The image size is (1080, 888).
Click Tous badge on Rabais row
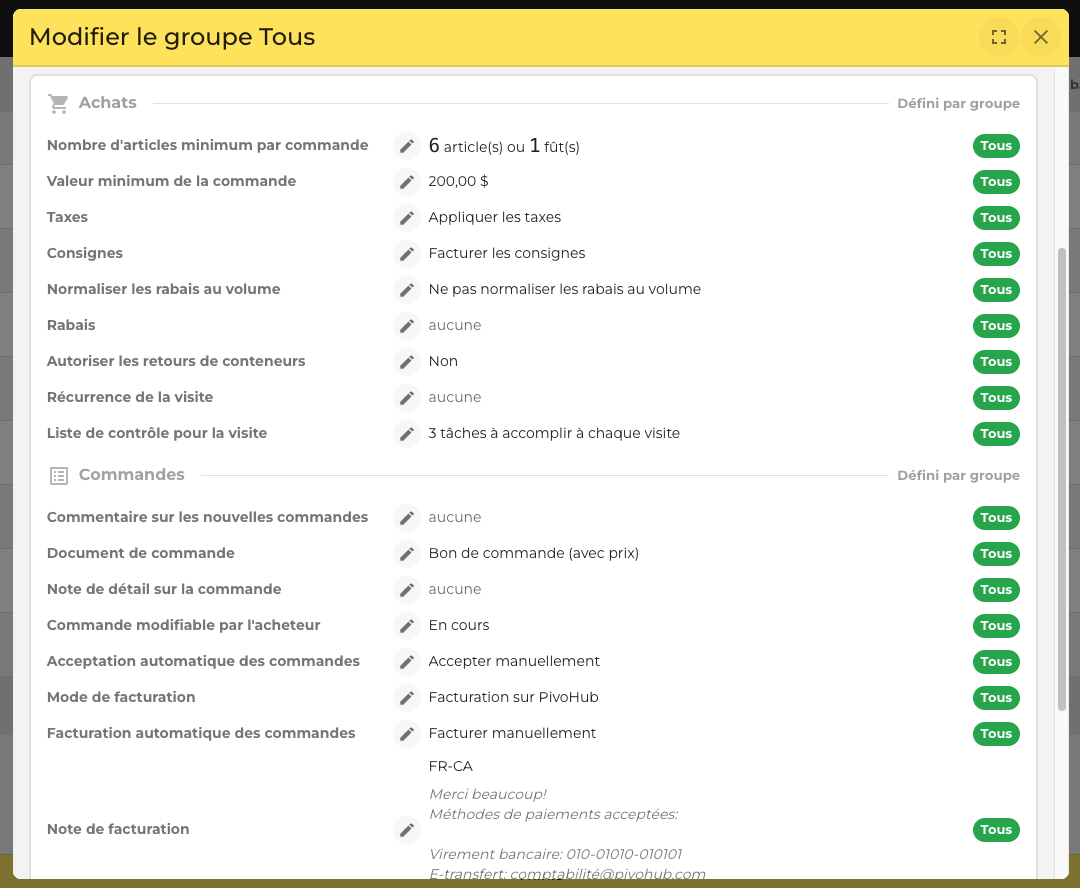(x=996, y=325)
